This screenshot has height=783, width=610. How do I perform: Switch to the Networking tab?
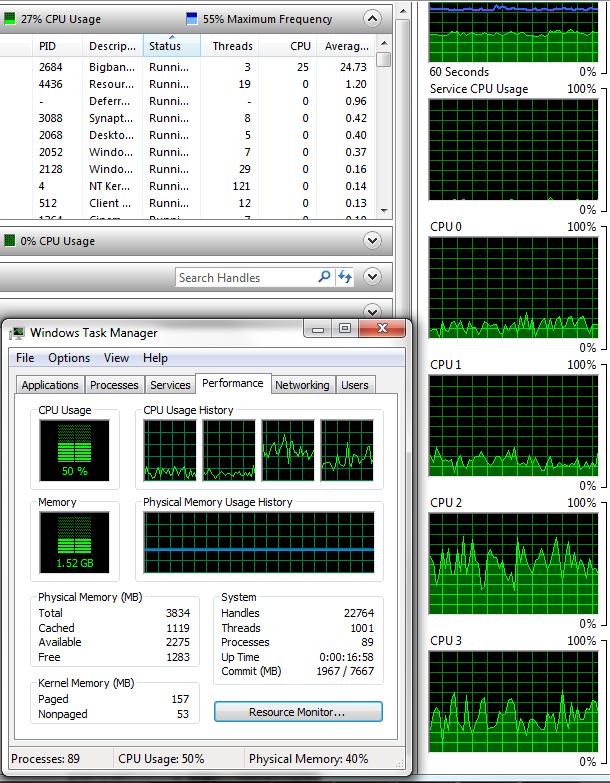(303, 385)
